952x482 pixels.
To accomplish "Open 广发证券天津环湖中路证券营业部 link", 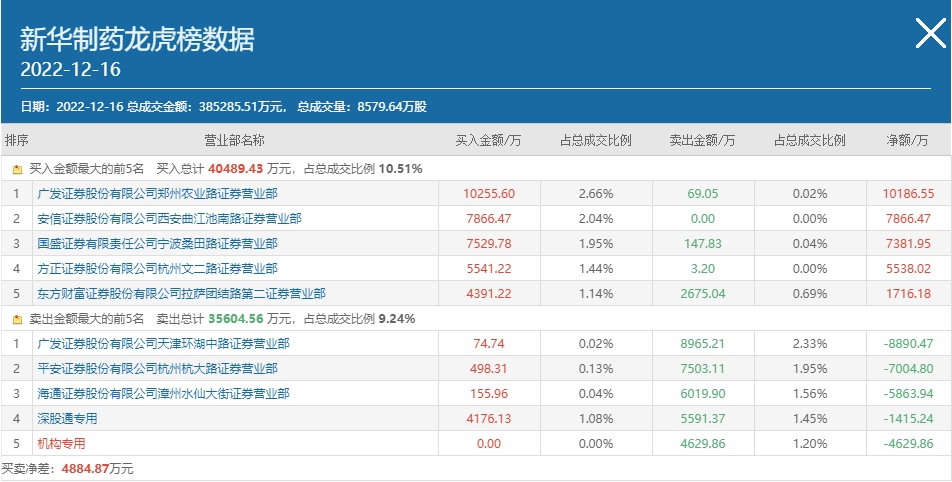I will point(163,344).
